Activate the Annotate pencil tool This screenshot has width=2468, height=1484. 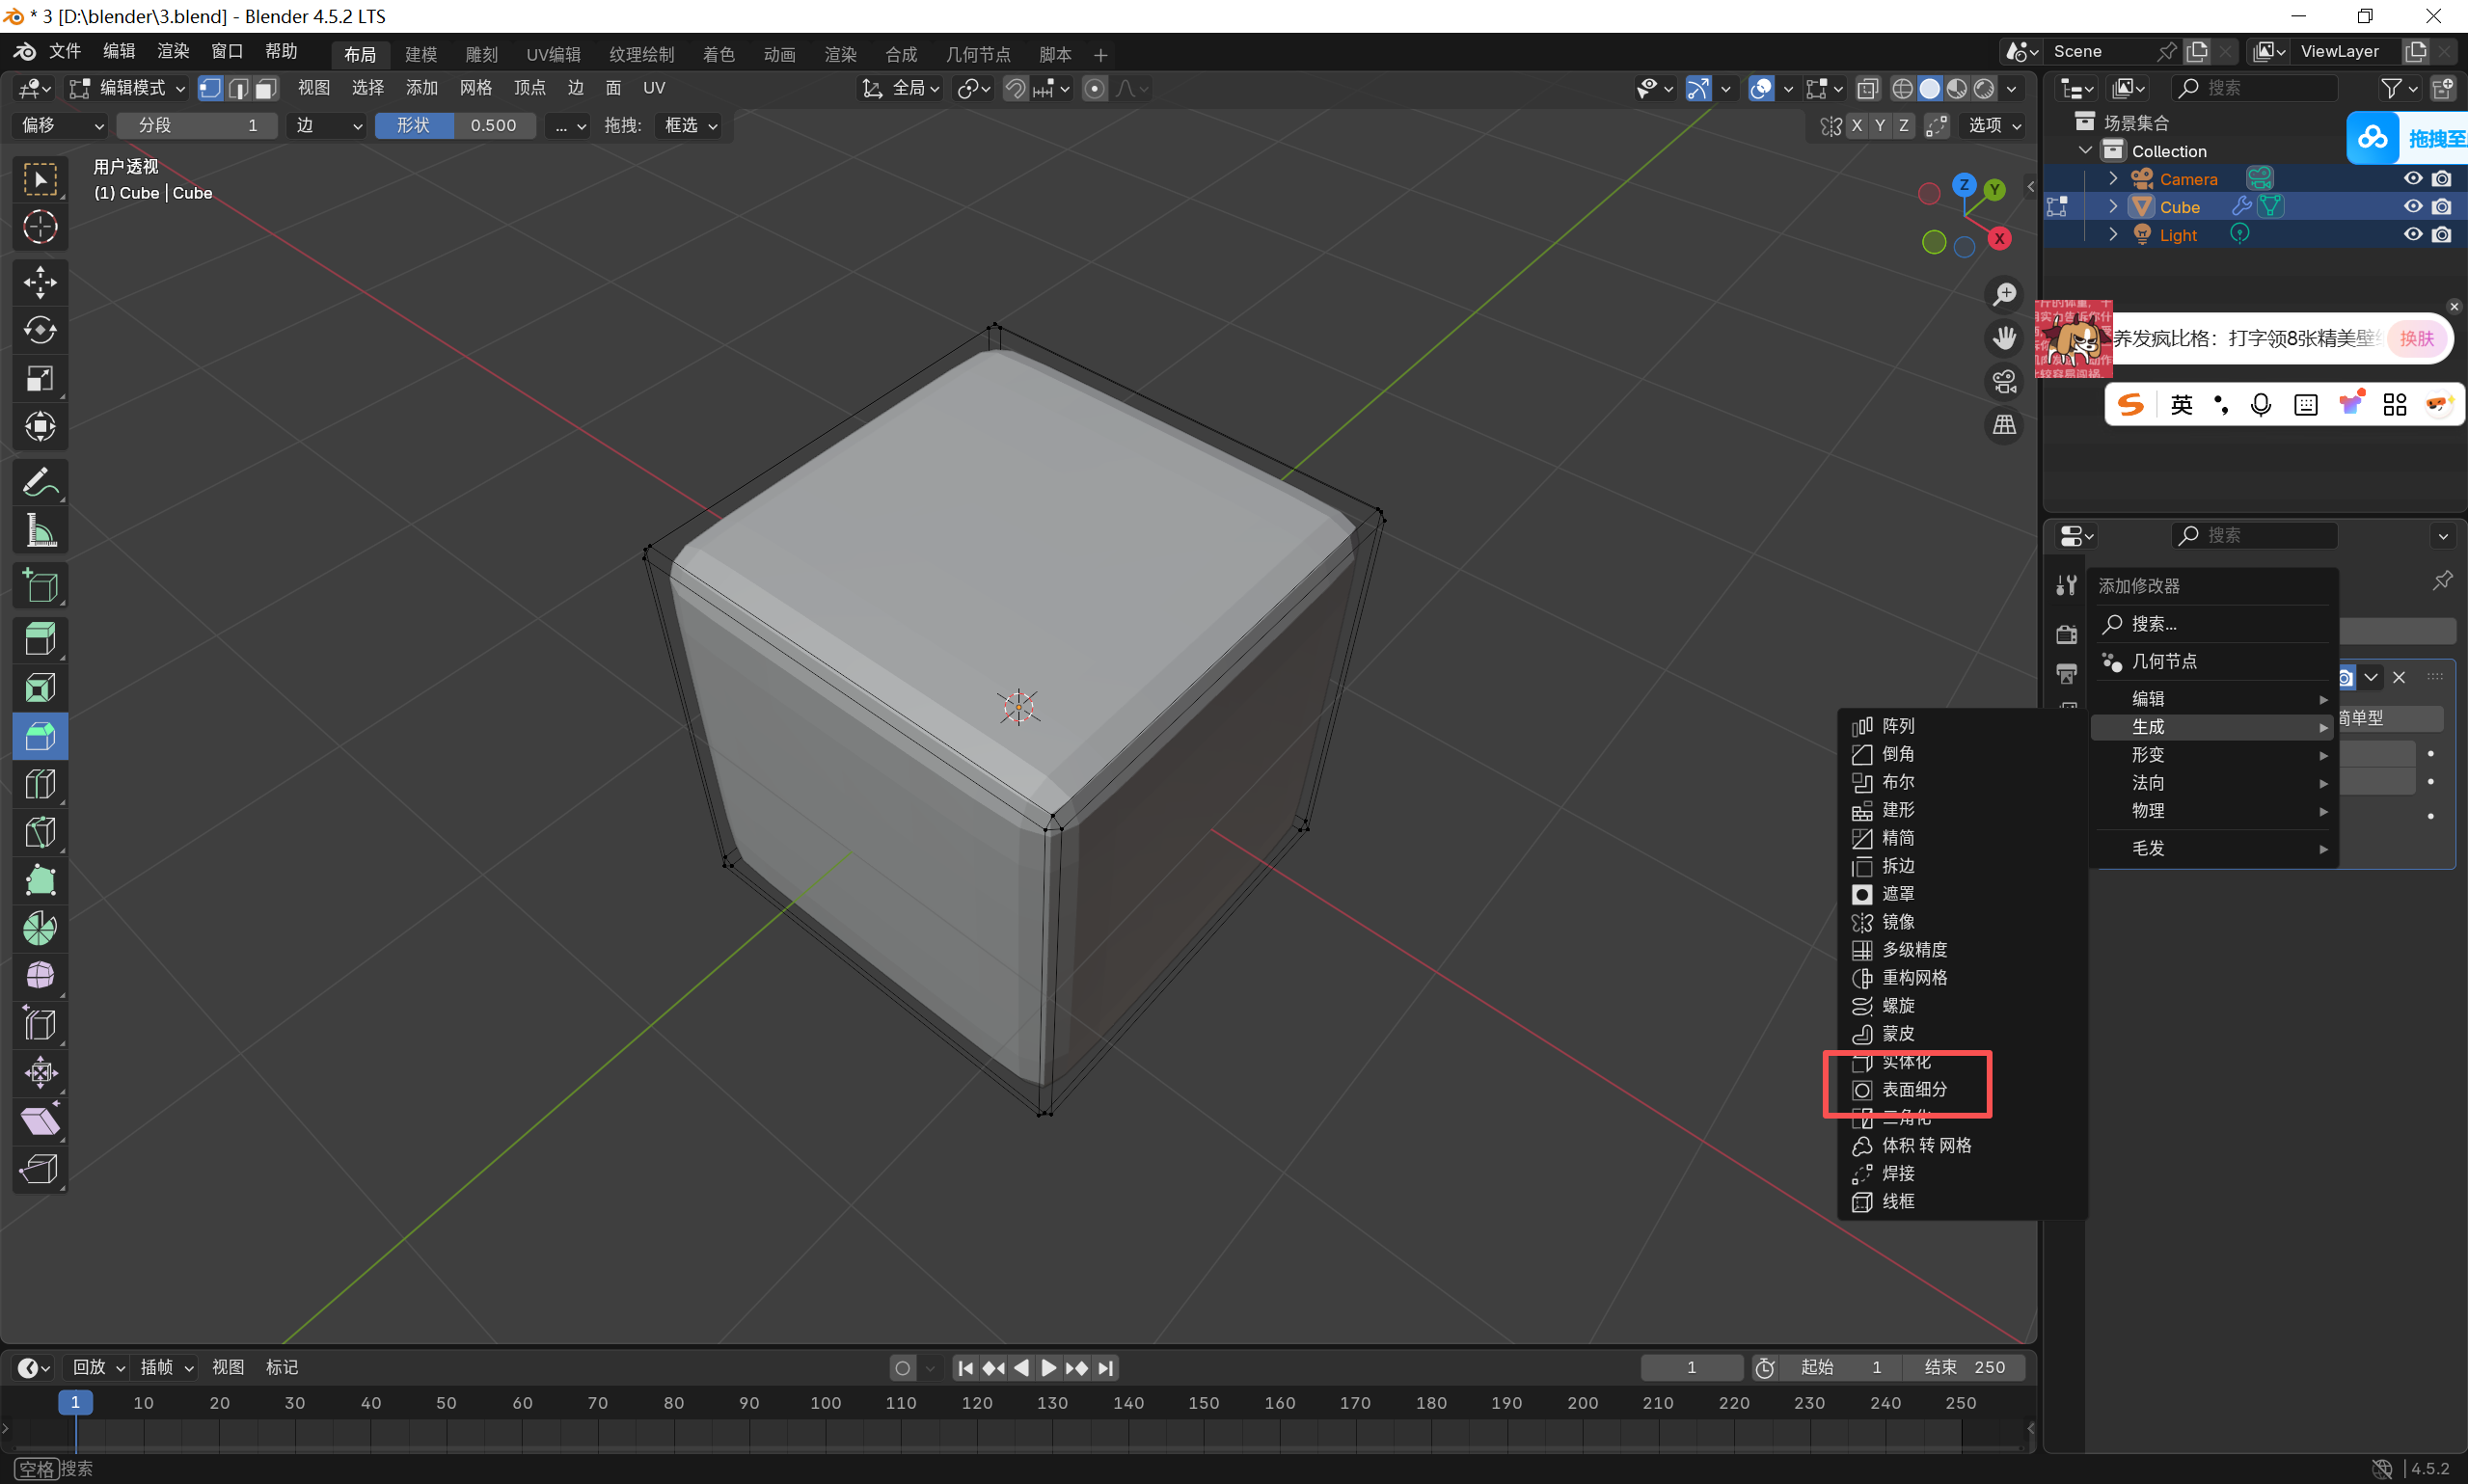(40, 483)
